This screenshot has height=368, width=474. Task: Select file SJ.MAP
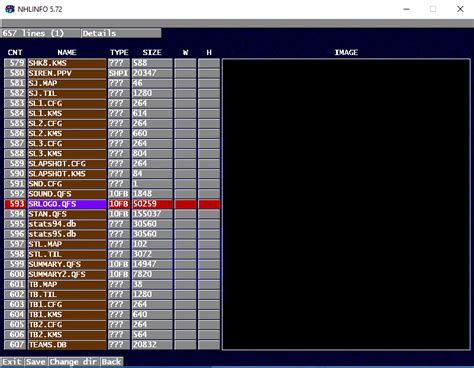coord(67,83)
